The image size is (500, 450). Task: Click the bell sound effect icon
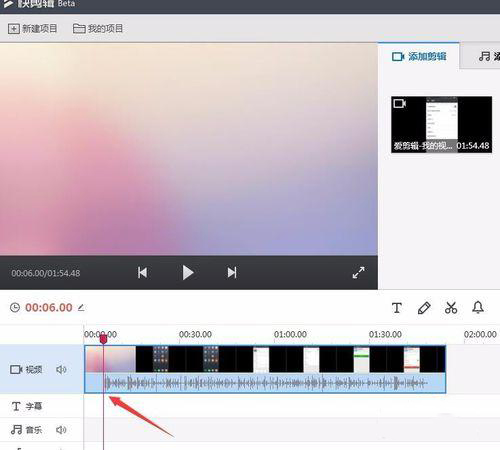(x=478, y=307)
